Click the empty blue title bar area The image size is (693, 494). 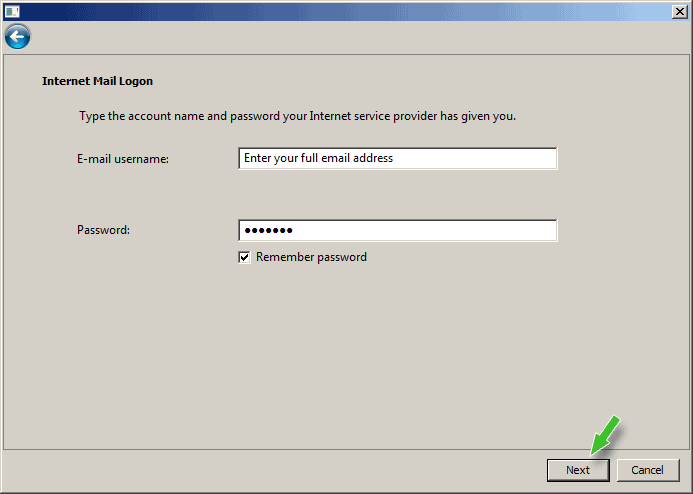click(340, 10)
